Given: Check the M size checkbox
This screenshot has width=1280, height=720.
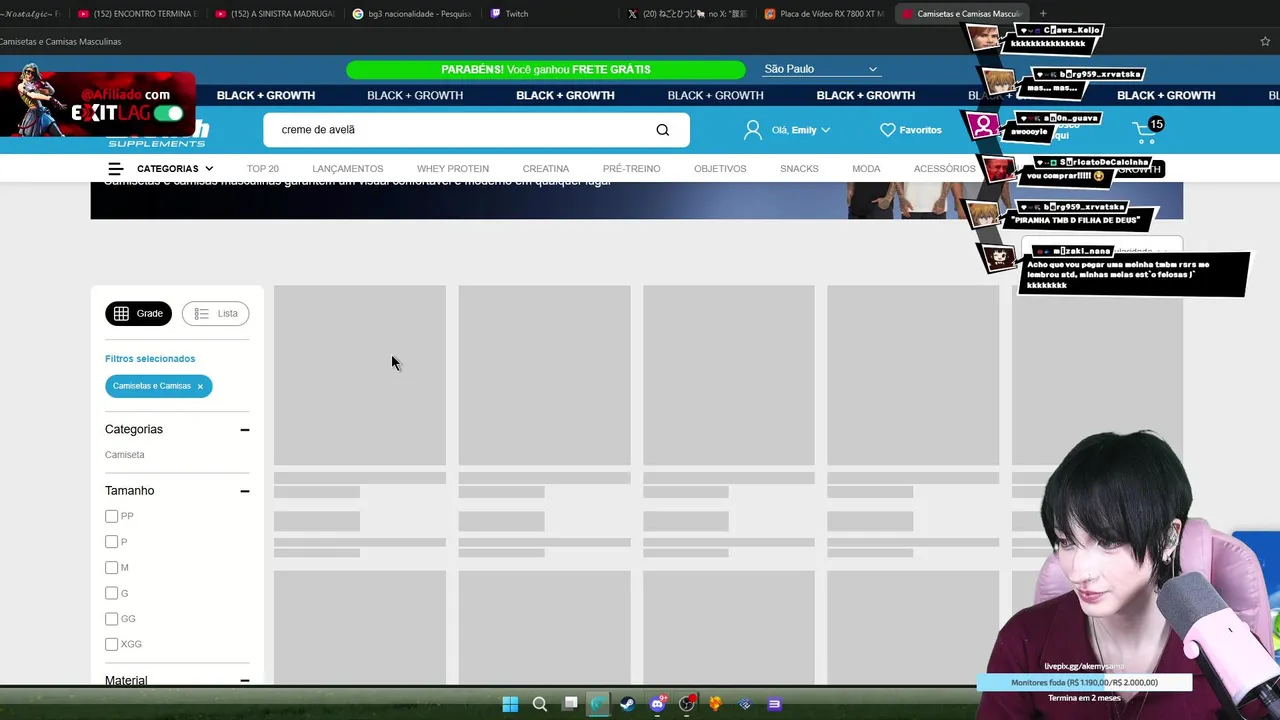Looking at the screenshot, I should (x=111, y=568).
